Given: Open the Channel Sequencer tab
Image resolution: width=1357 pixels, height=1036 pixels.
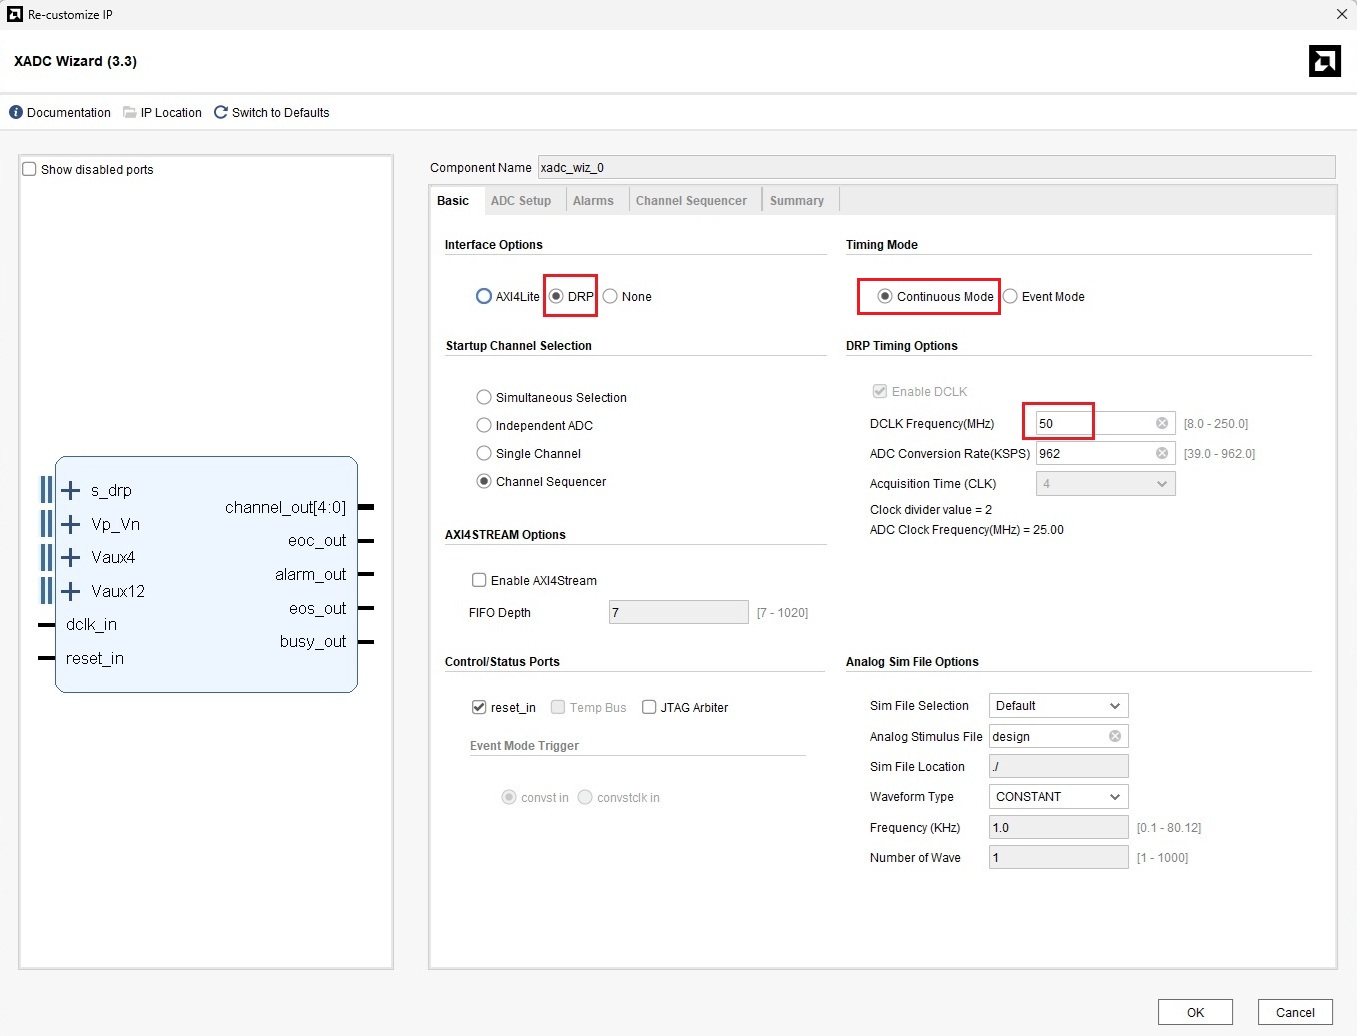Looking at the screenshot, I should [x=691, y=201].
